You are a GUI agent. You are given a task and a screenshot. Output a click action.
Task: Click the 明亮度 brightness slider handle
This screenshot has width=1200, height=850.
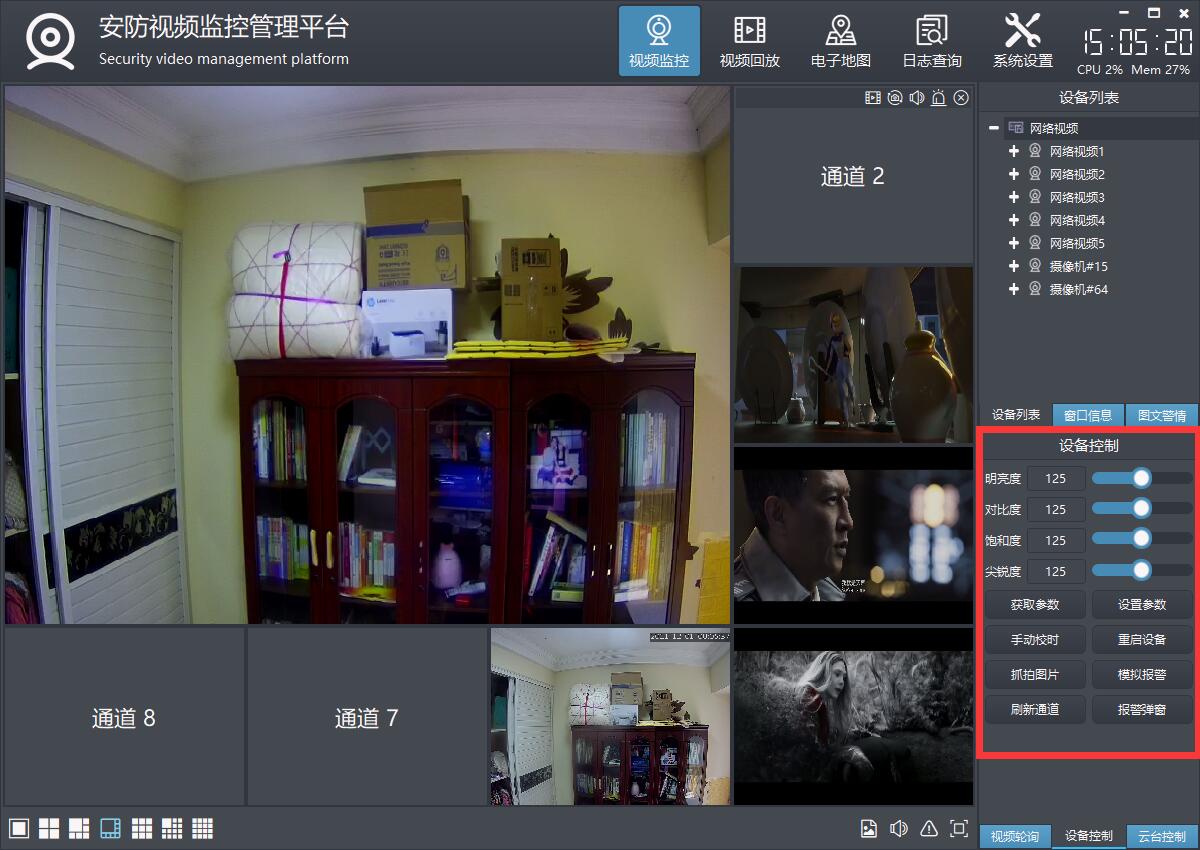(1141, 478)
